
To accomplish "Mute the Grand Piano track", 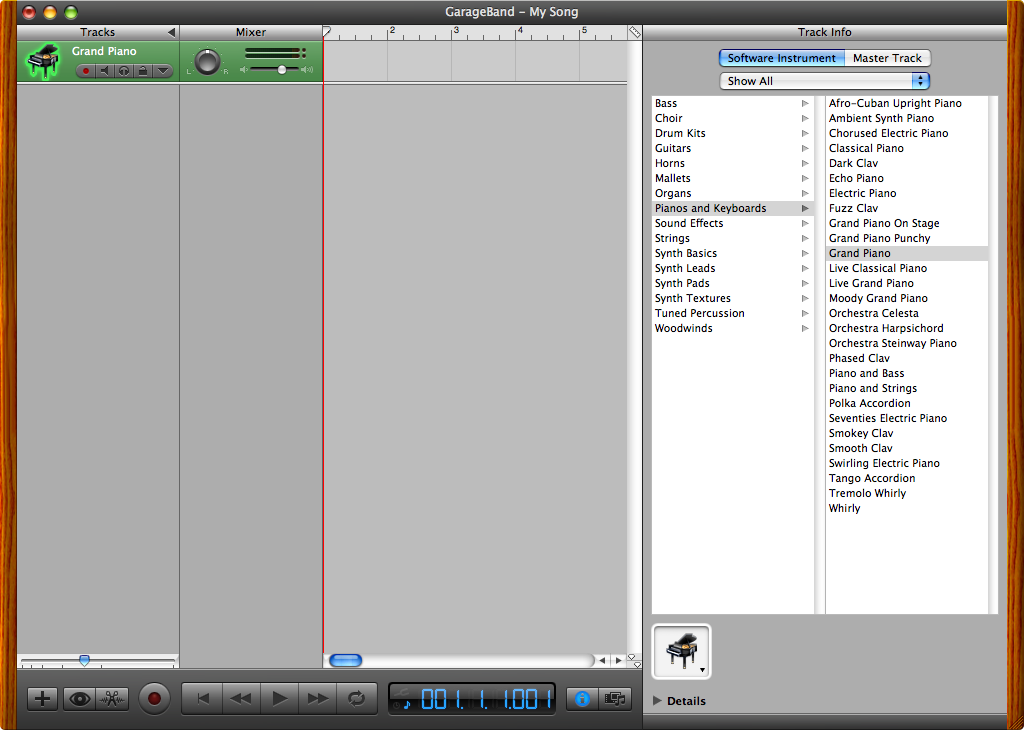I will click(x=104, y=71).
